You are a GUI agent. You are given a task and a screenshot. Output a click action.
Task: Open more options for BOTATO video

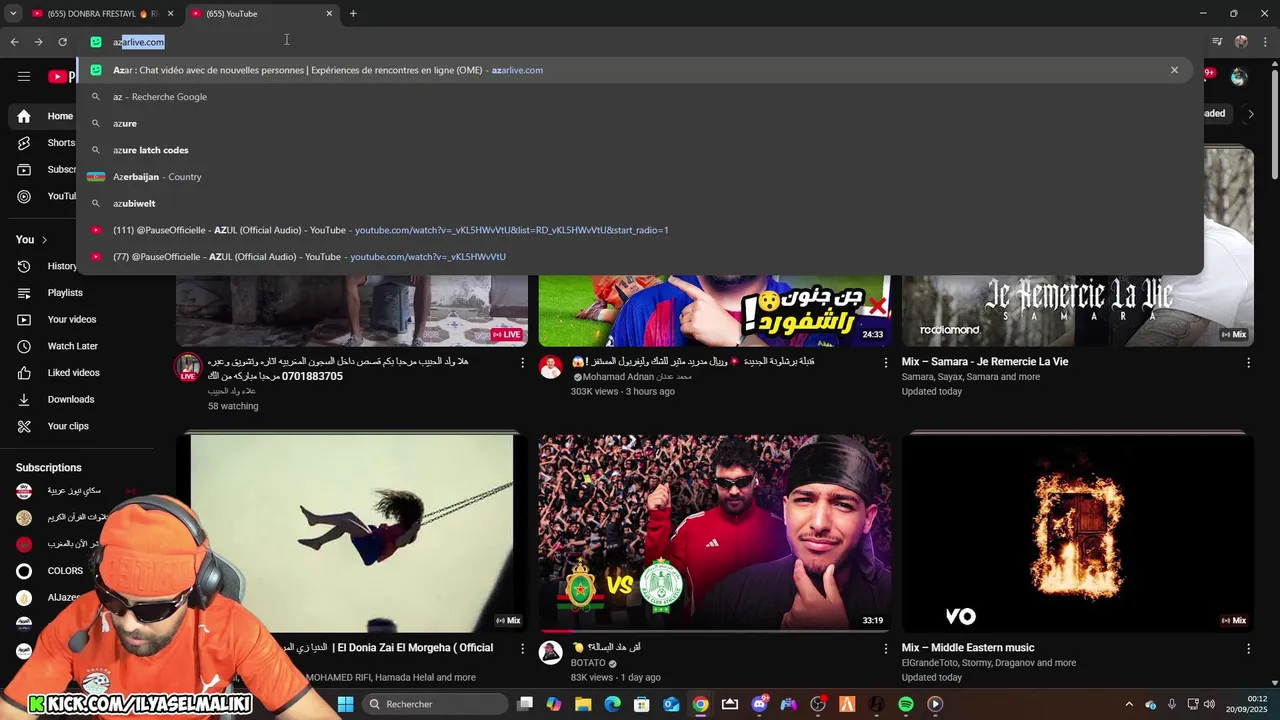coord(885,649)
